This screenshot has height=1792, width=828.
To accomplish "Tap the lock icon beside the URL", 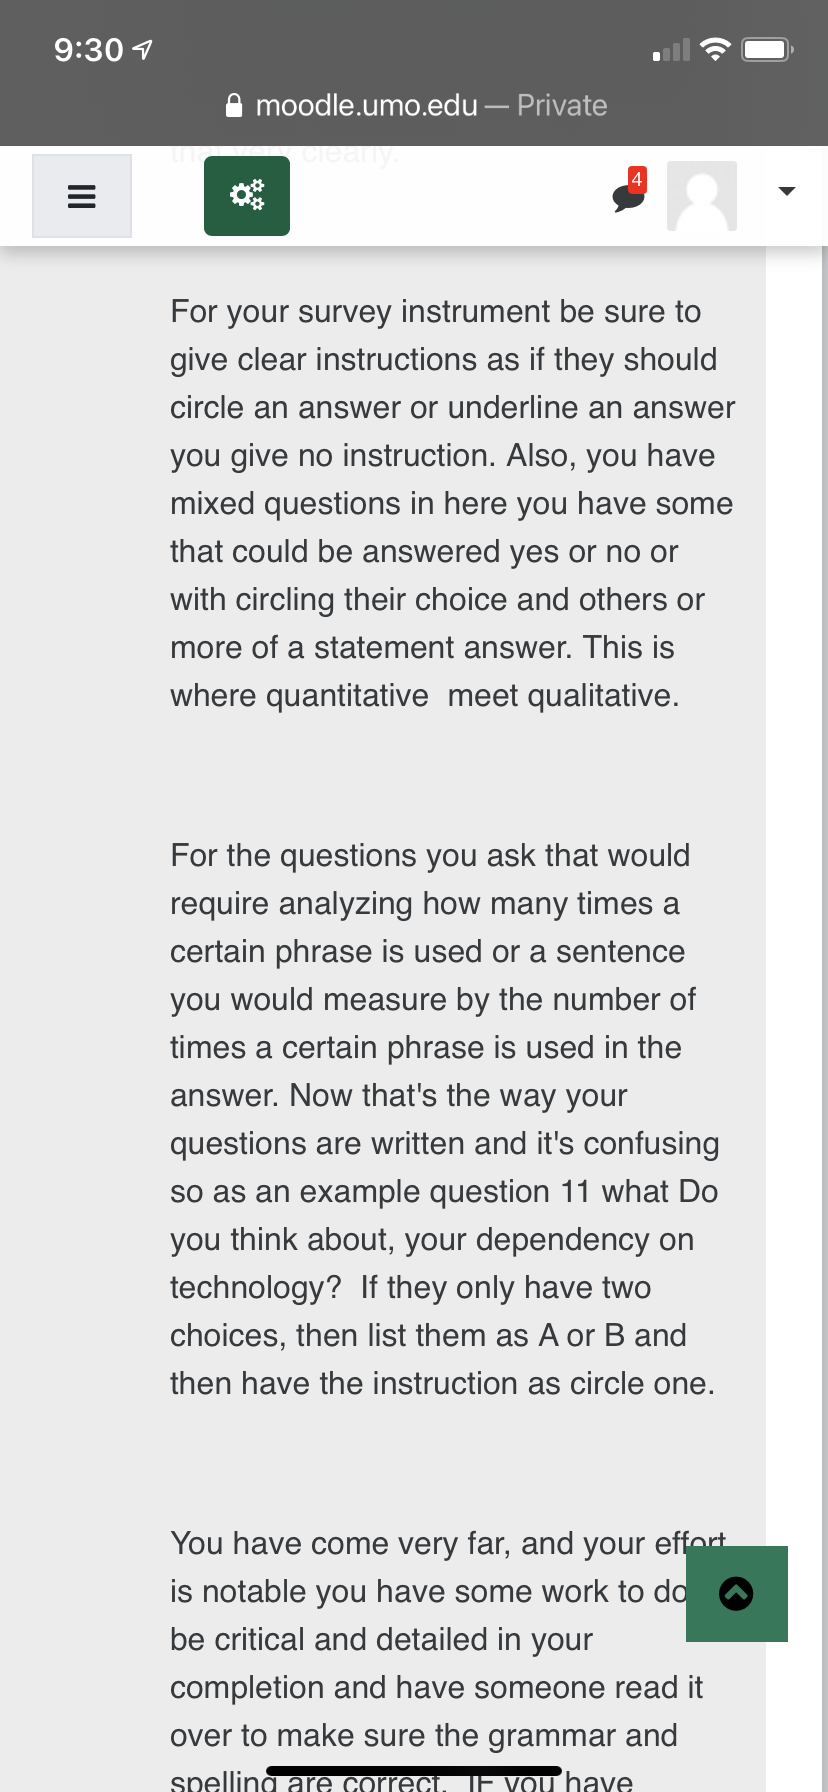I will pyautogui.click(x=234, y=105).
